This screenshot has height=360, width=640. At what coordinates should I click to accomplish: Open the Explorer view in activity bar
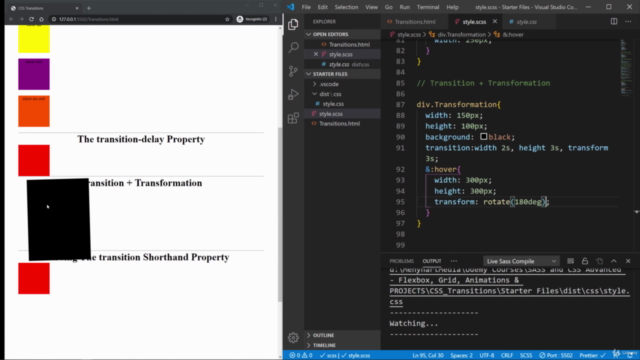293,24
